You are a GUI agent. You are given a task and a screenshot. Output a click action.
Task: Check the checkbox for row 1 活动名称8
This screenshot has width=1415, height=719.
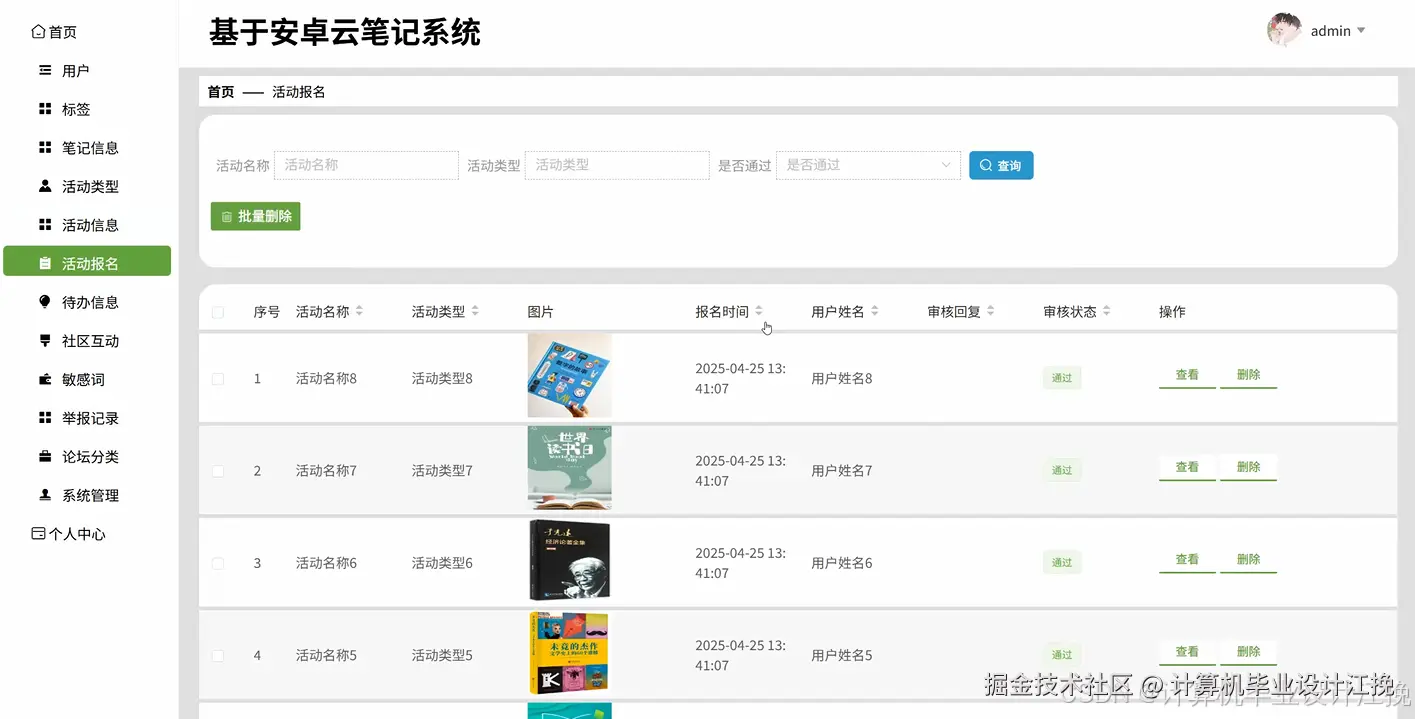[x=218, y=378]
